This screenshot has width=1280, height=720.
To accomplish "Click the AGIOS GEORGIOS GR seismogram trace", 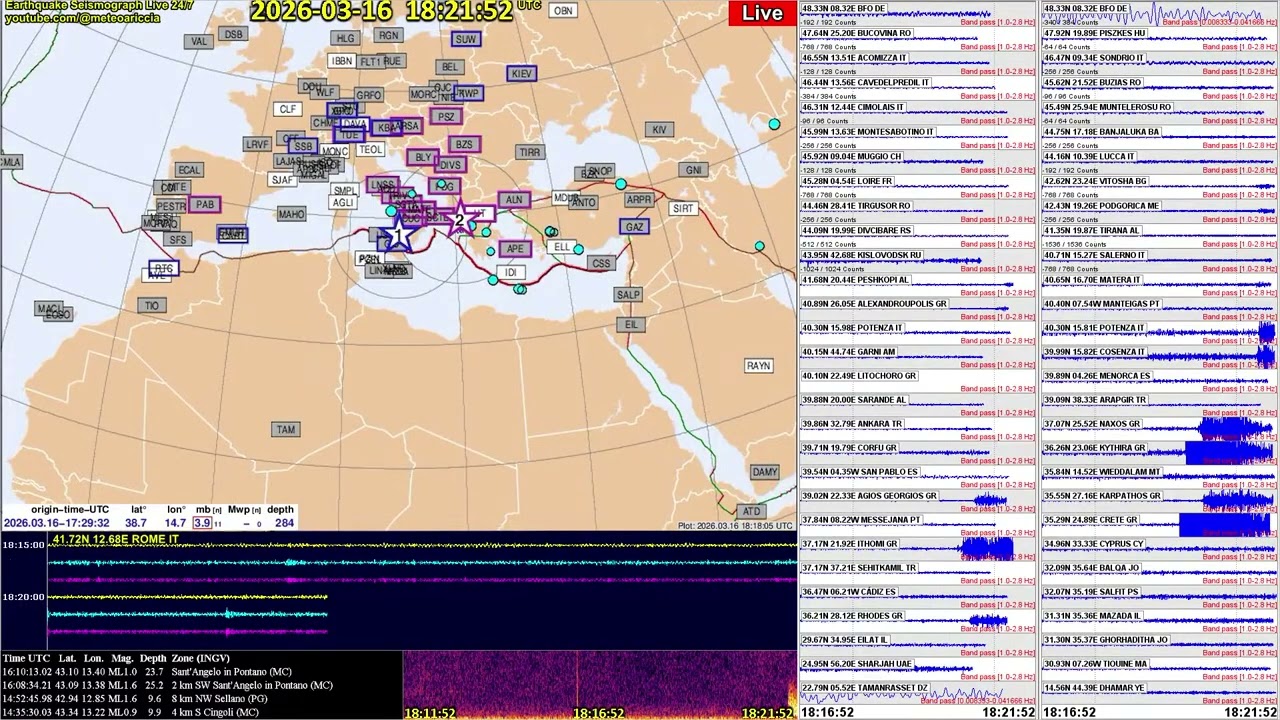I will (x=917, y=502).
